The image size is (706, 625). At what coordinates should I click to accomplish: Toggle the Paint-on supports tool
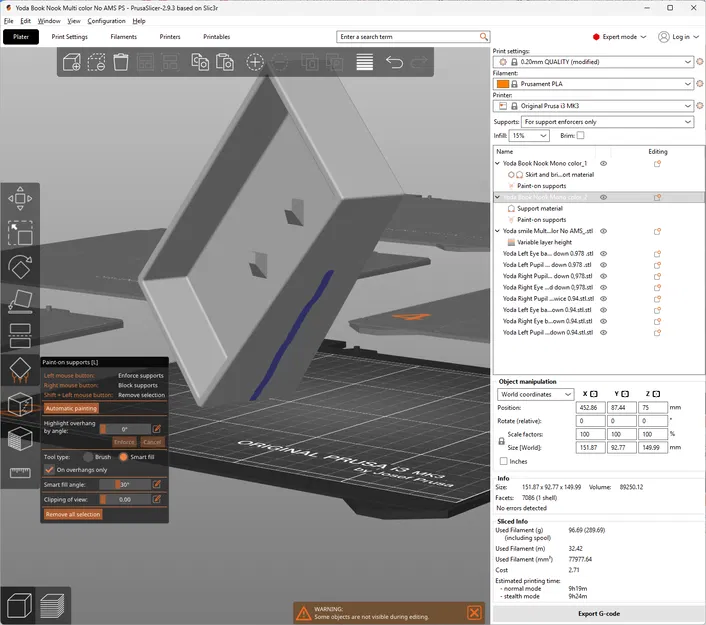[20, 370]
